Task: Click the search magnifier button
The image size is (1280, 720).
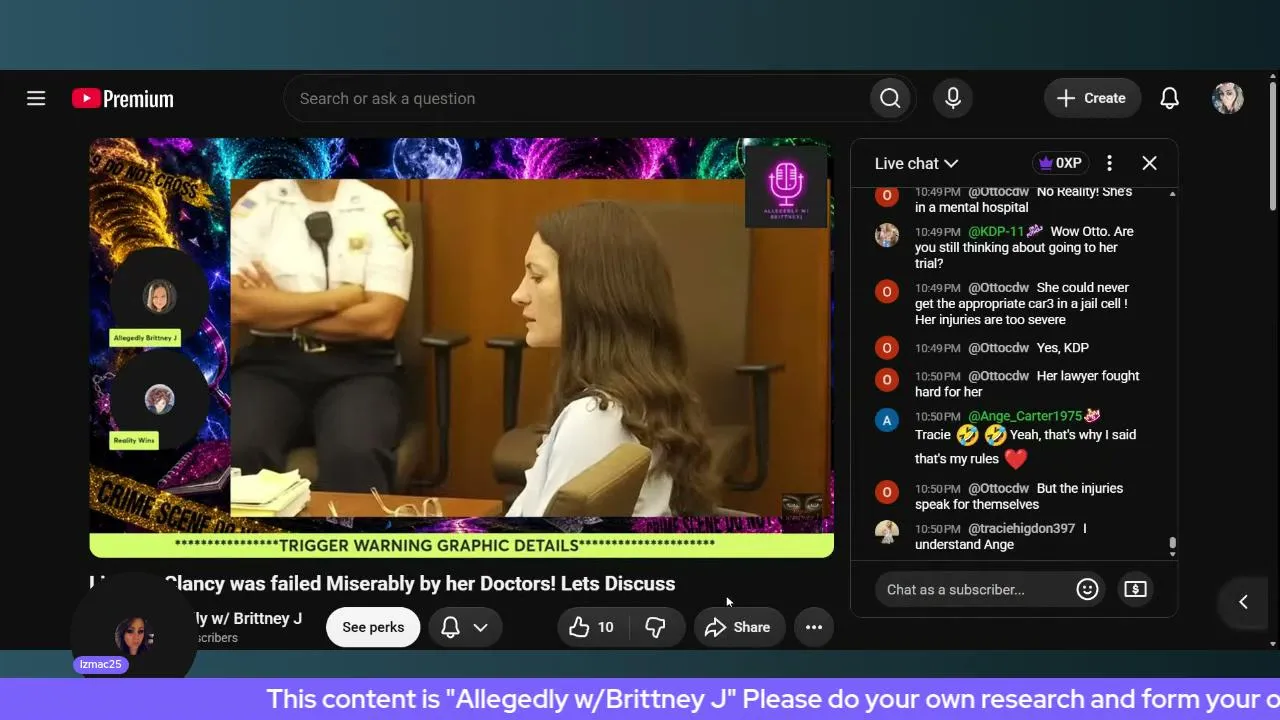Action: (x=890, y=98)
